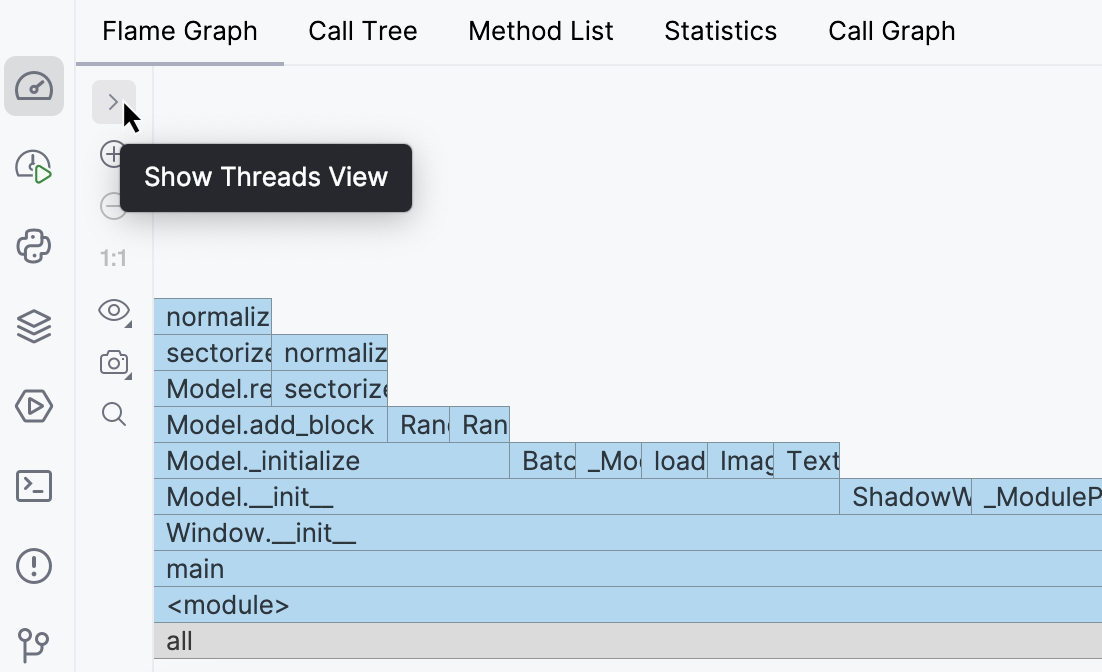
Task: Open the Python Console from the sidebar
Action: (x=33, y=247)
